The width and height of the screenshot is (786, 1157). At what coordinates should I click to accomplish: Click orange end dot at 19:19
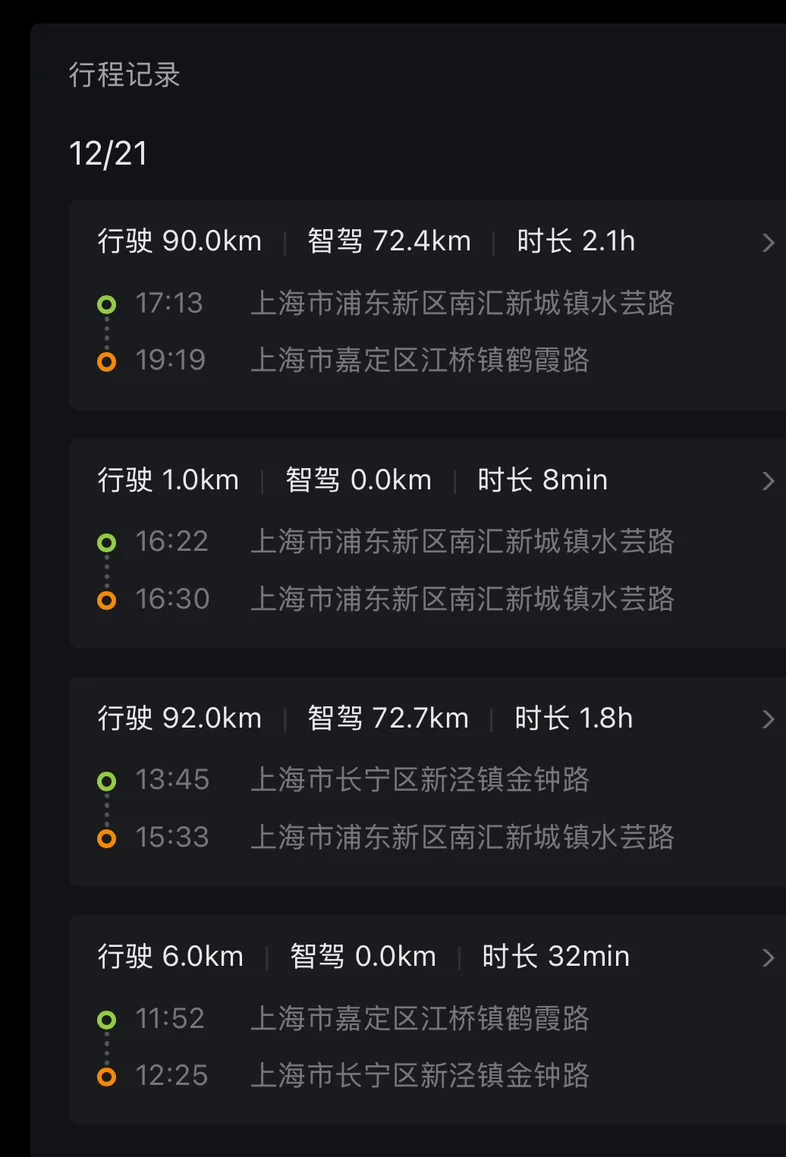(x=107, y=361)
